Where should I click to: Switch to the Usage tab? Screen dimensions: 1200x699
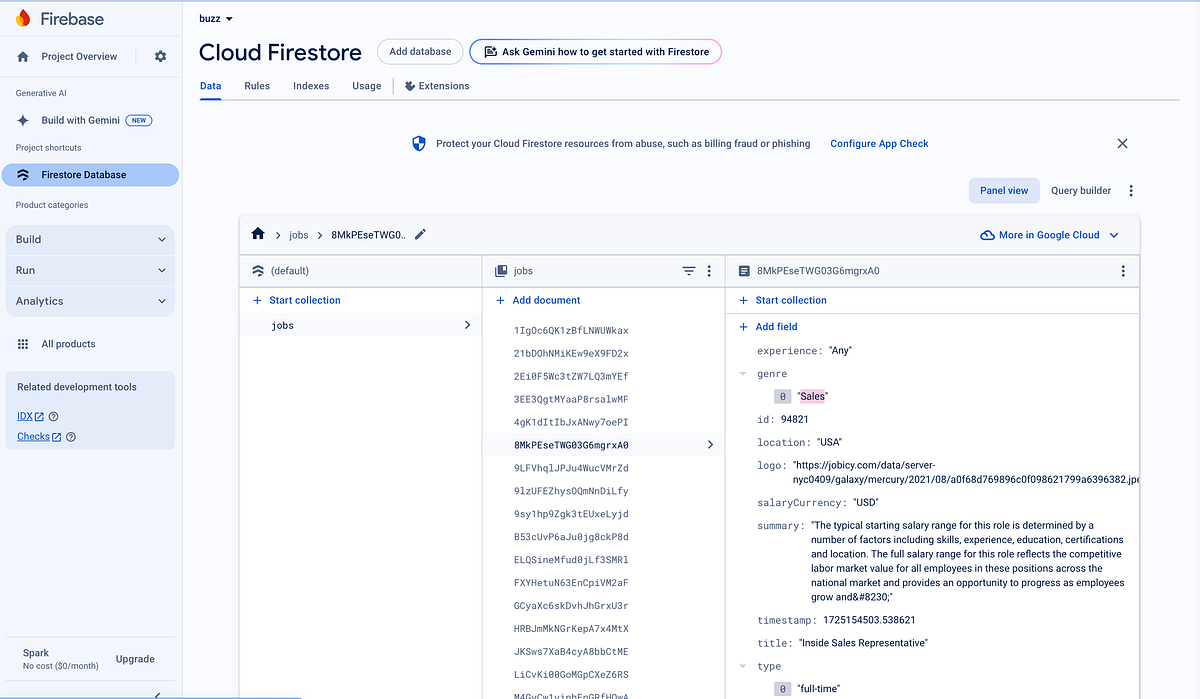(x=366, y=85)
